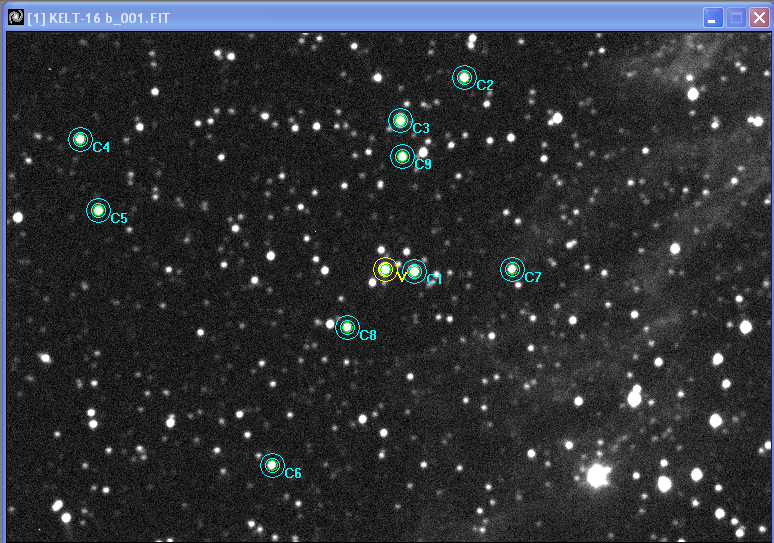Minimize the KELT-16 image window

point(713,17)
